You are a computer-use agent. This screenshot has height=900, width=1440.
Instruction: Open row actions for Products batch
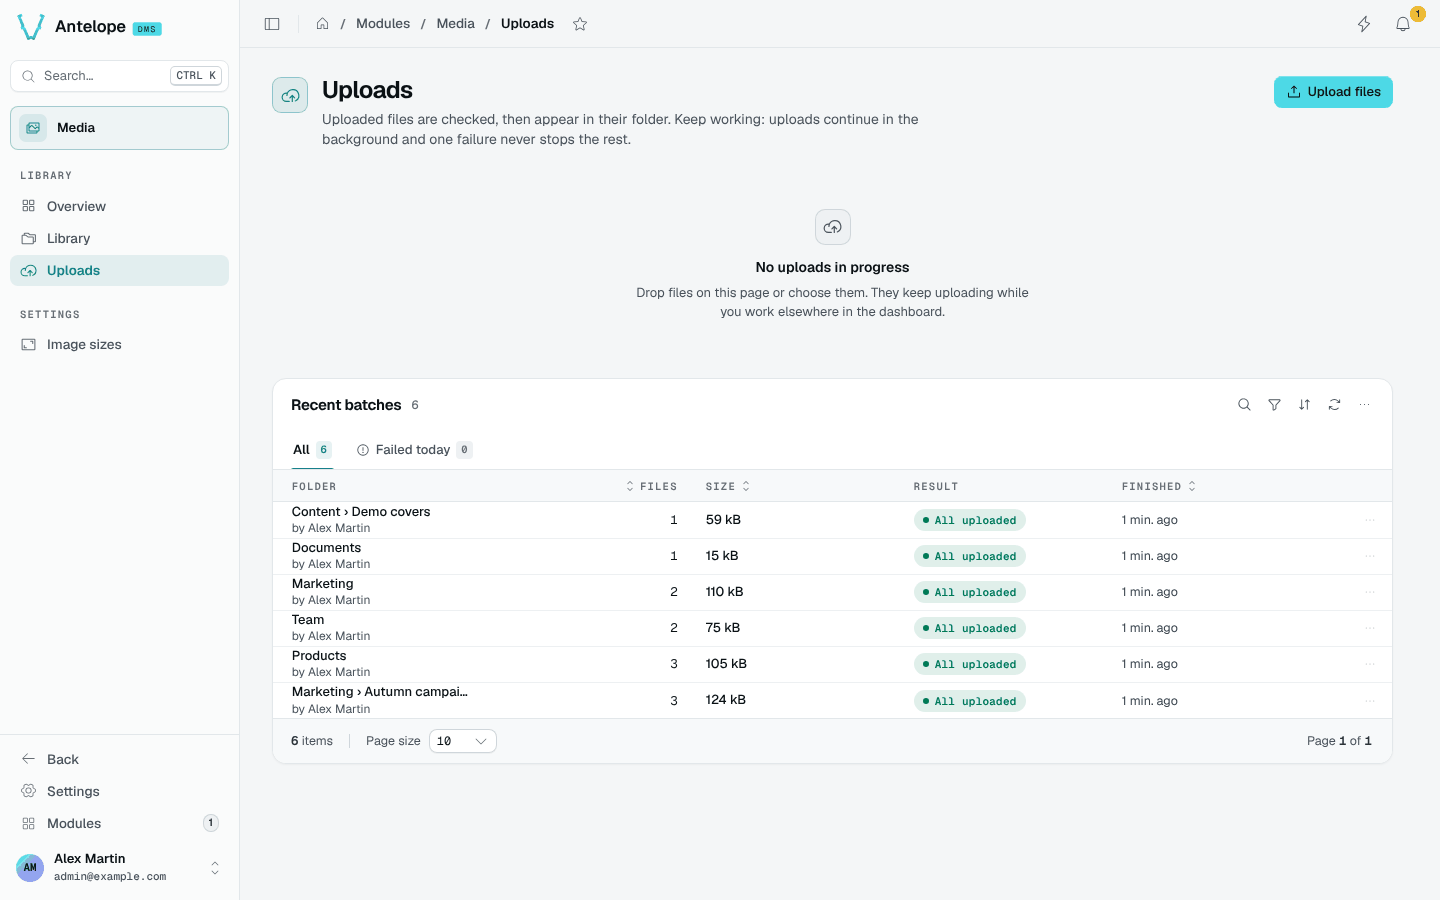point(1370,664)
